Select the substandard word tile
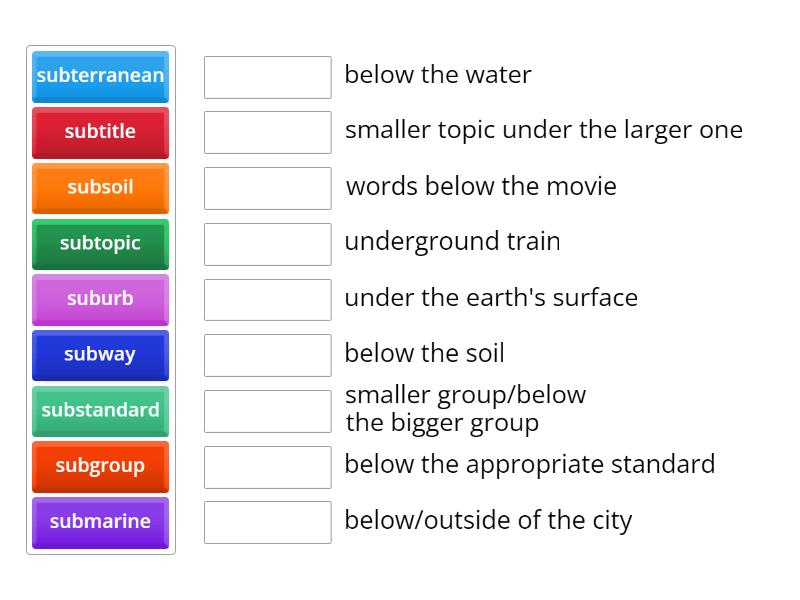The height and width of the screenshot is (600, 800). (x=100, y=411)
